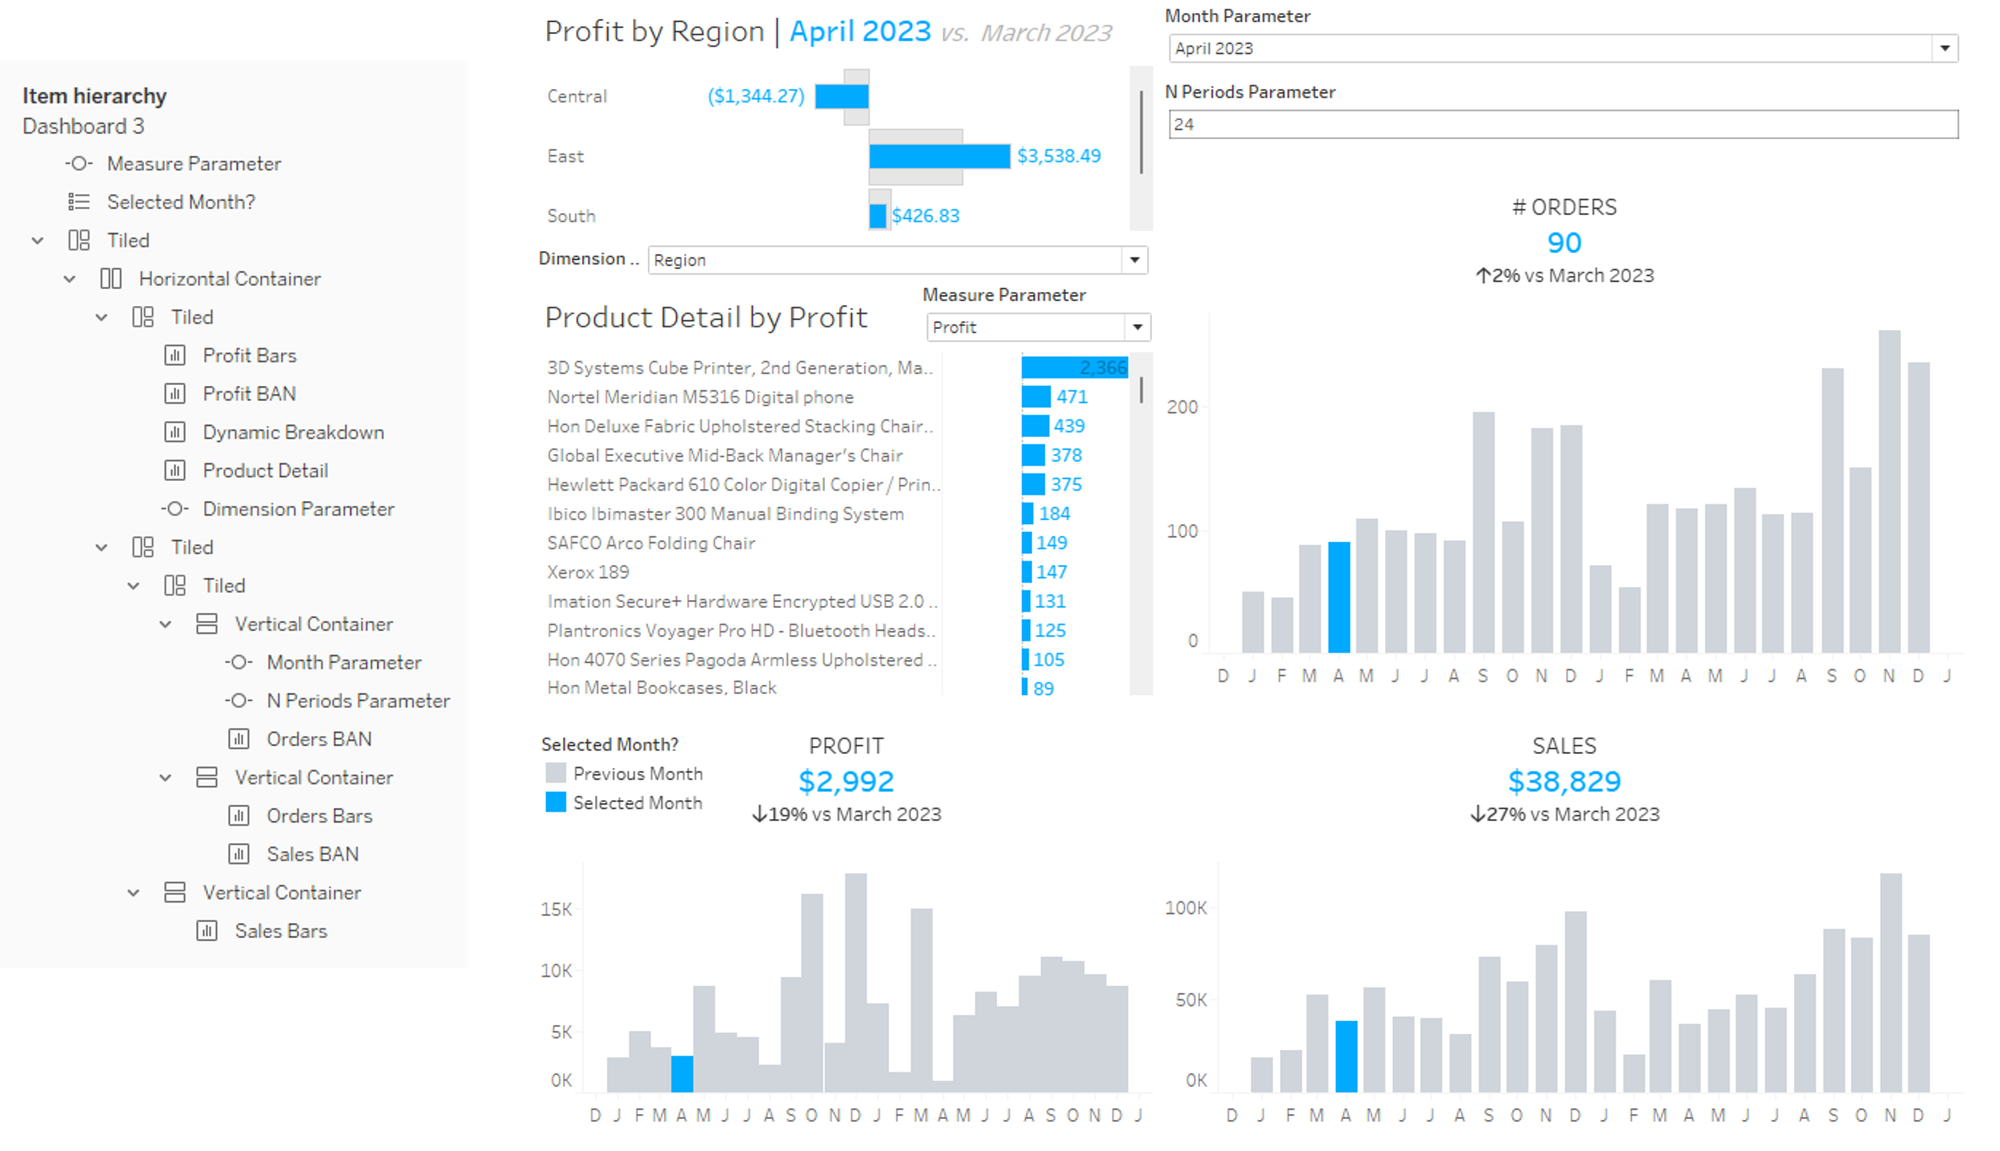Viewport: 2000px width, 1151px height.
Task: Click the Previous Month gray legend swatch
Action: (x=556, y=773)
